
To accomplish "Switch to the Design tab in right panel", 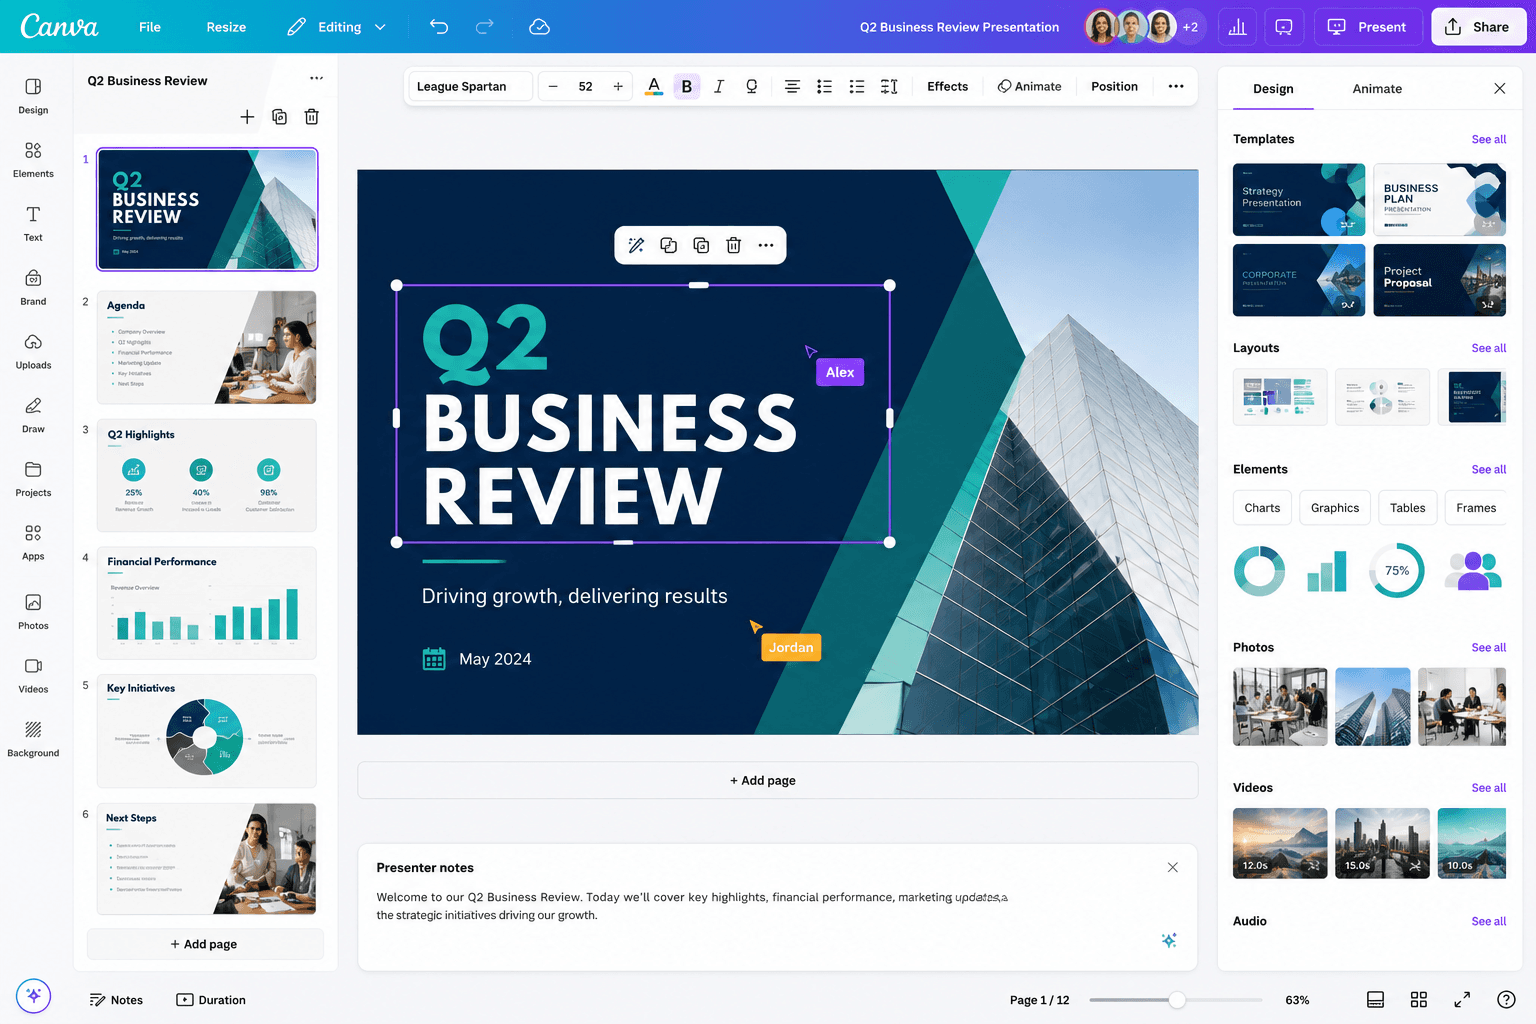I will (x=1273, y=89).
